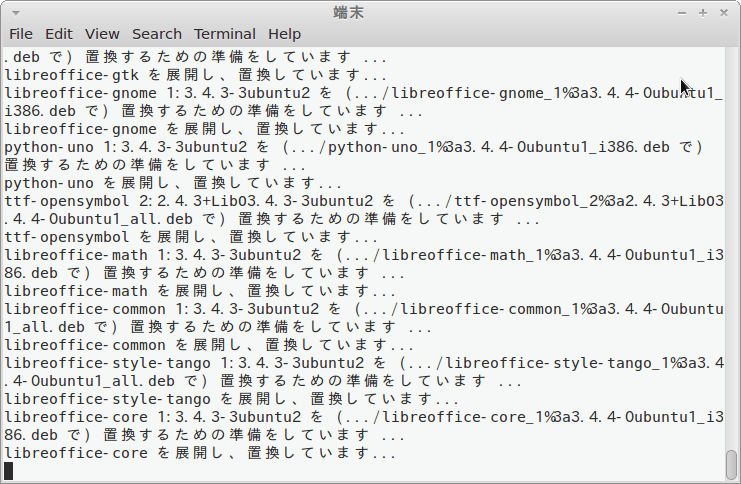
Task: Click line 'ttf-opensymbol を展開し、置換しています...'
Action: pyautogui.click(x=191, y=237)
